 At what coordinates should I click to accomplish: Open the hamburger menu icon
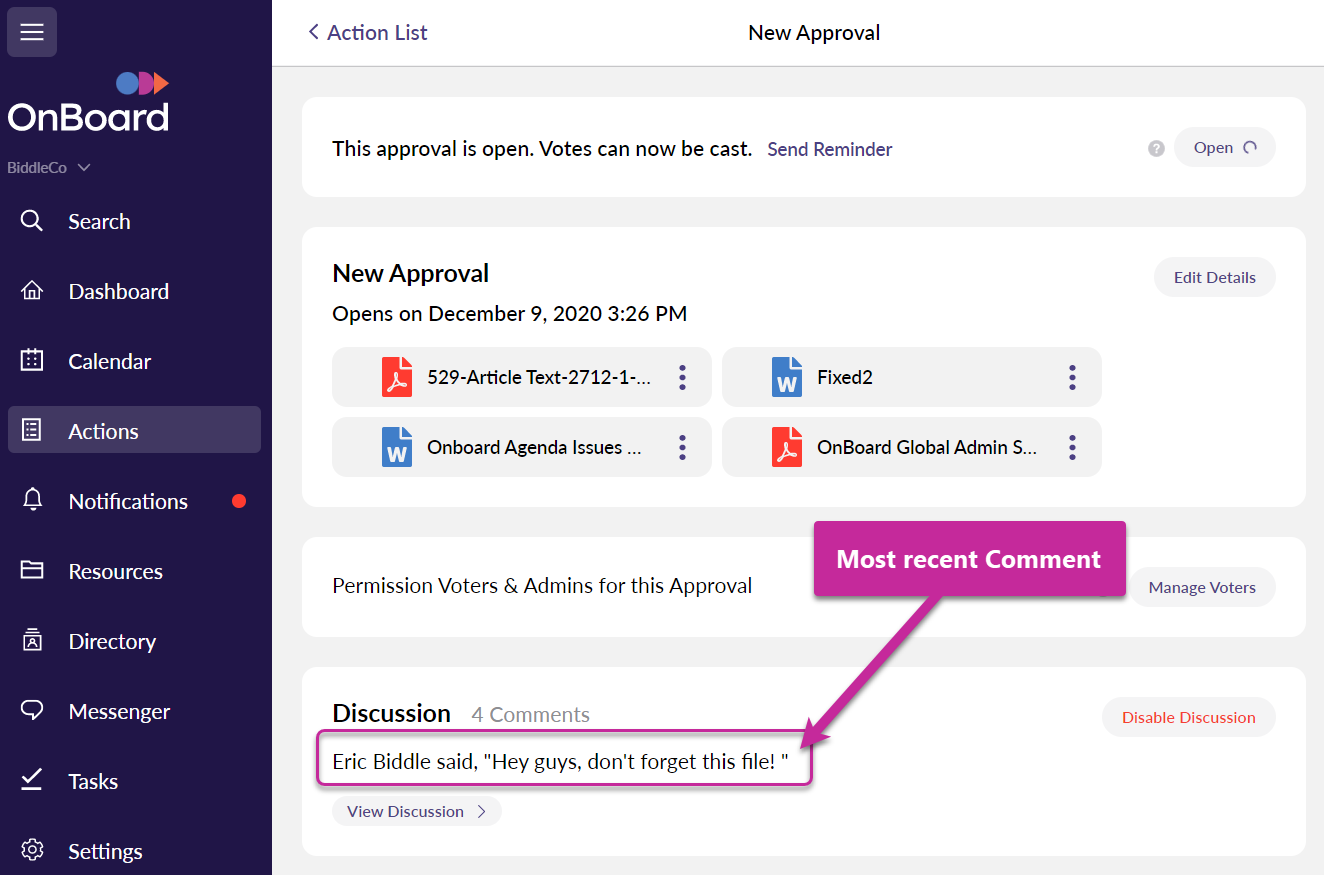32,32
